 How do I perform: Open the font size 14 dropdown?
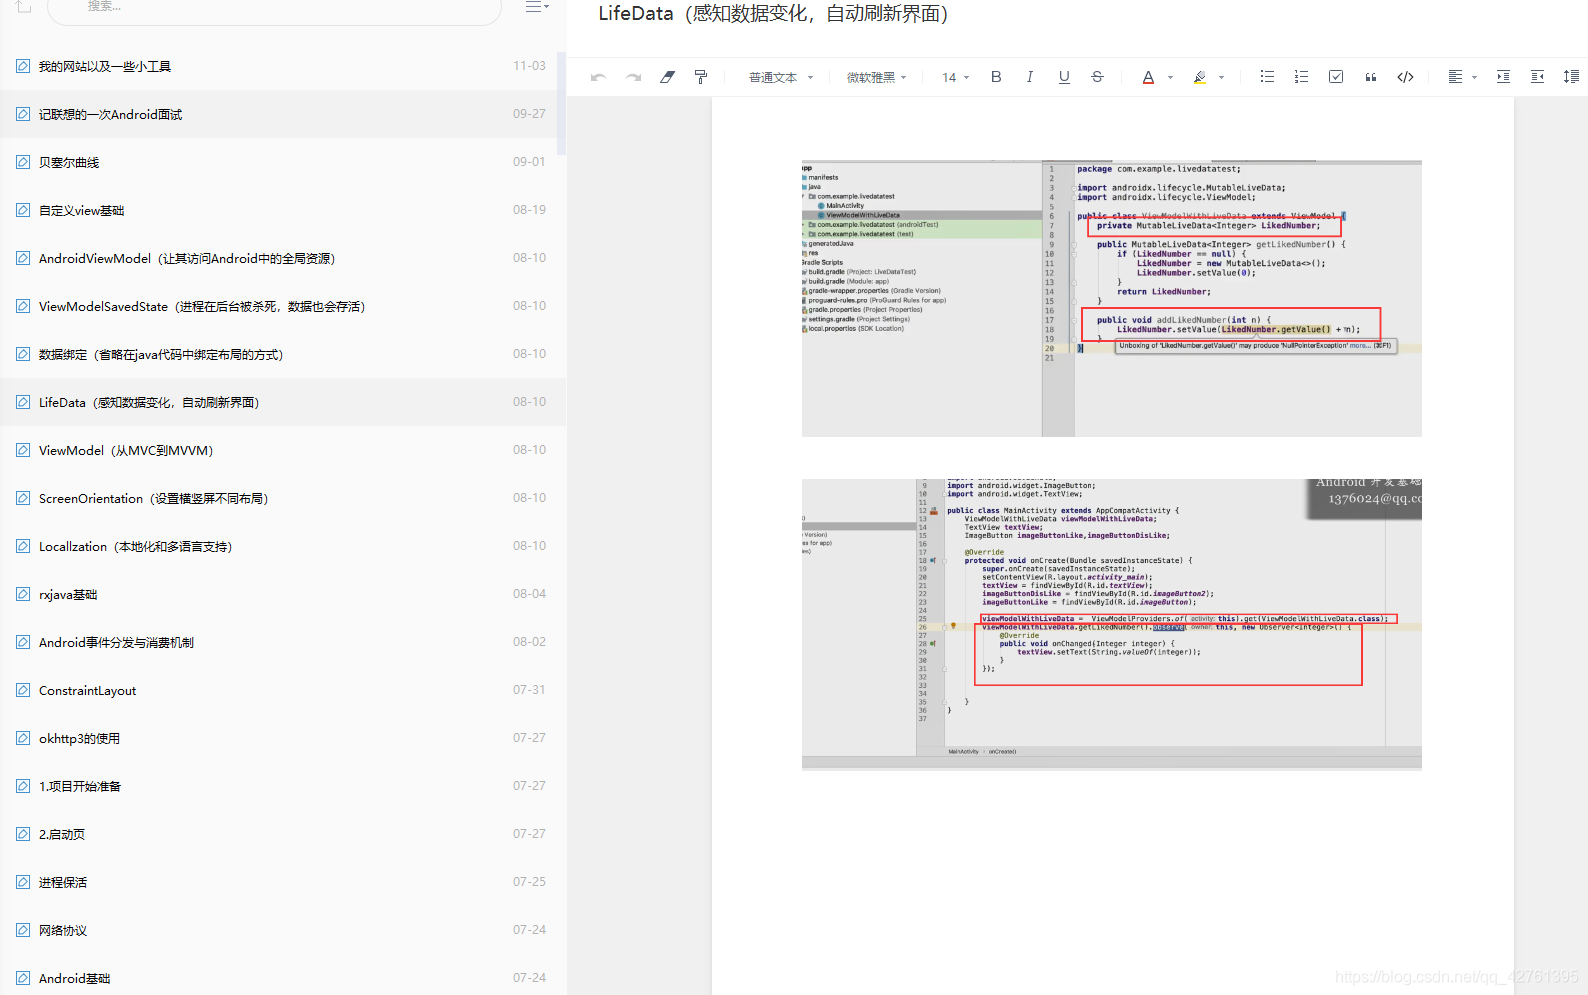pyautogui.click(x=956, y=77)
